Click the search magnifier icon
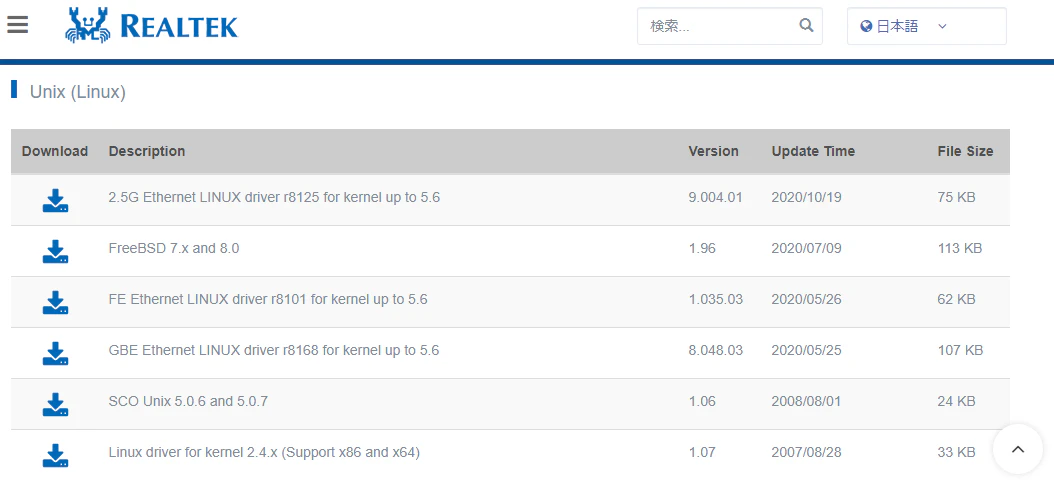The height and width of the screenshot is (488, 1054). pos(806,26)
